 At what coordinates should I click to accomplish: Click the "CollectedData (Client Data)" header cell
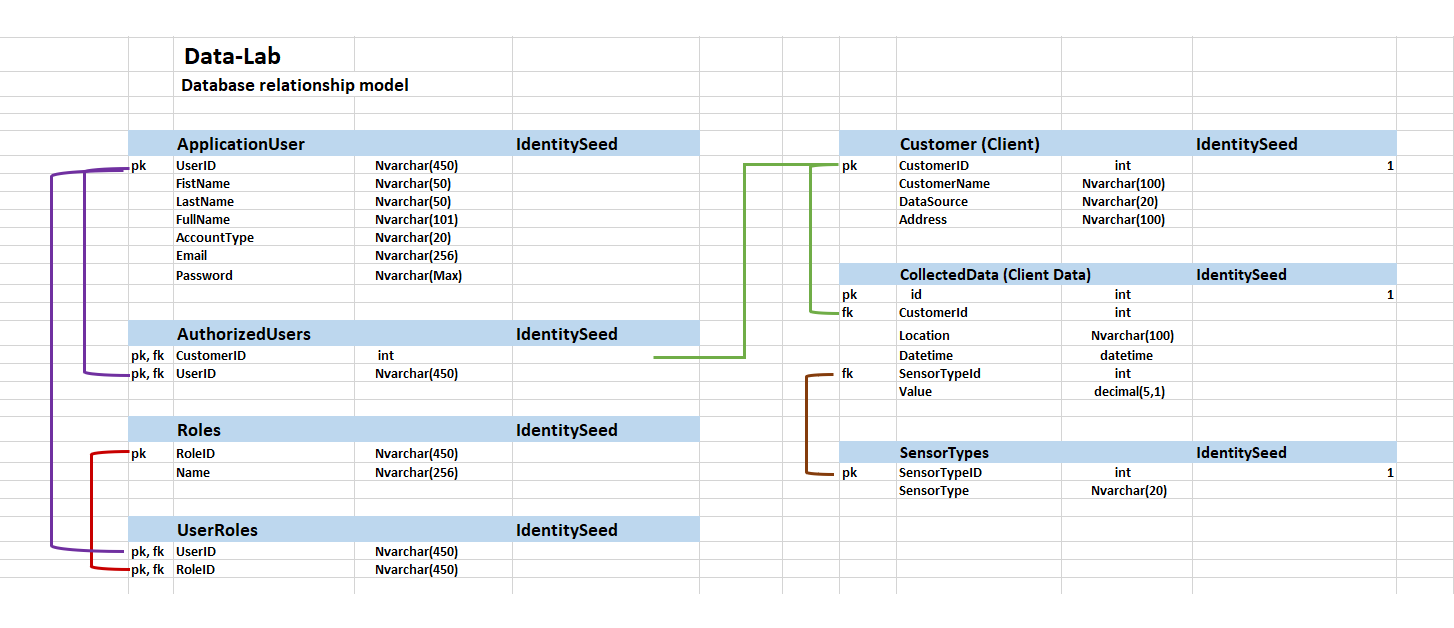(996, 274)
